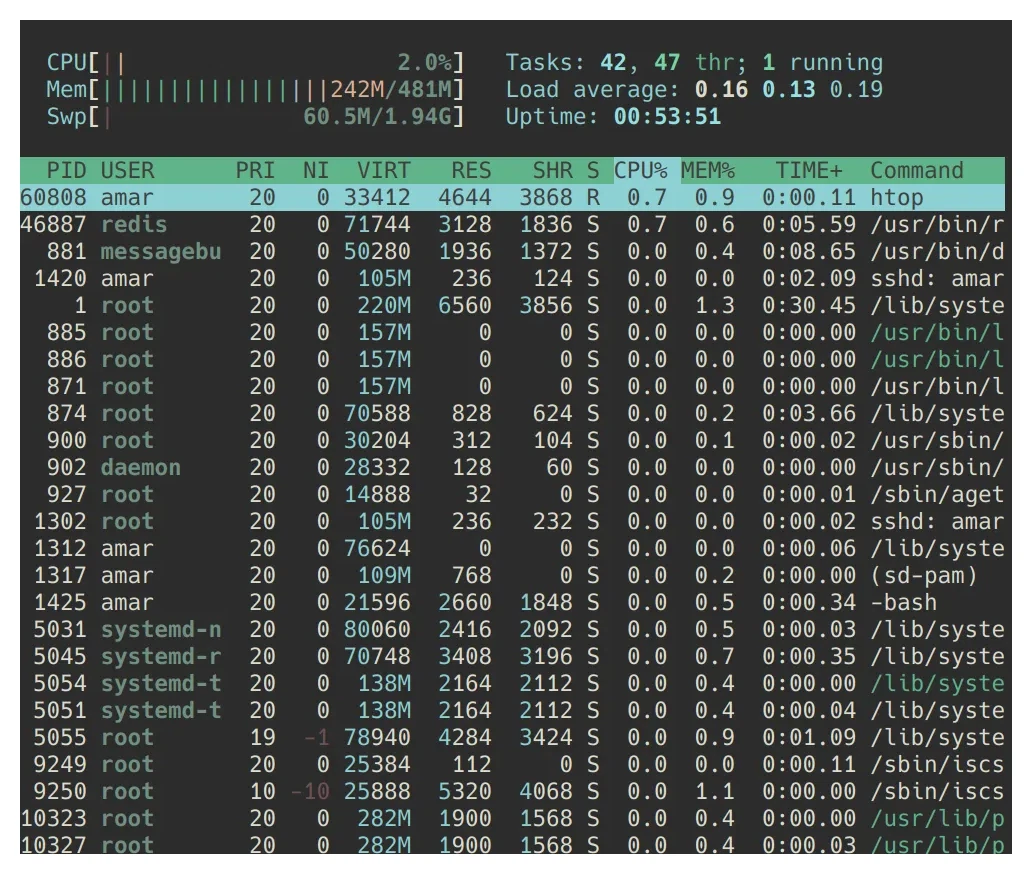Click the Tasks count line
Image resolution: width=1032 pixels, height=874 pixels.
pyautogui.click(x=694, y=63)
